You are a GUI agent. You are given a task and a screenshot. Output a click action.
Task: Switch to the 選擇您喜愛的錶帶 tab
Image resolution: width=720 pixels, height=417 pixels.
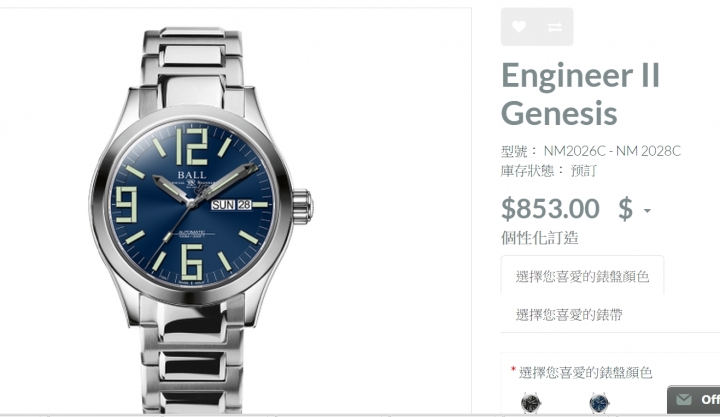click(569, 315)
